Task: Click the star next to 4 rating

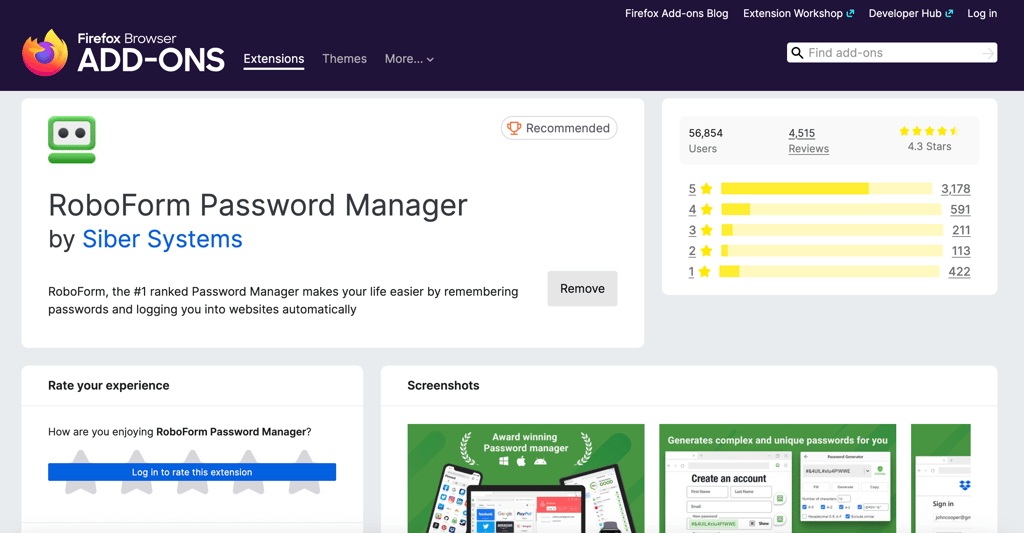Action: [x=706, y=210]
